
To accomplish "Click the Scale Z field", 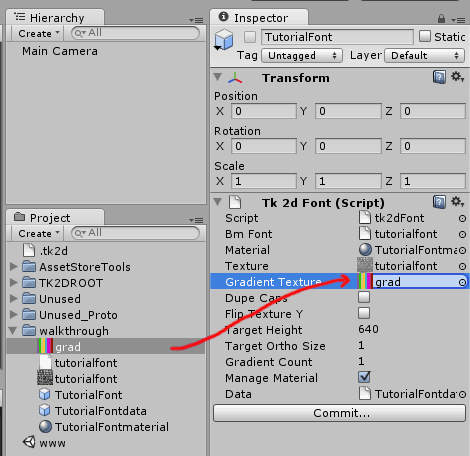I will pos(433,181).
